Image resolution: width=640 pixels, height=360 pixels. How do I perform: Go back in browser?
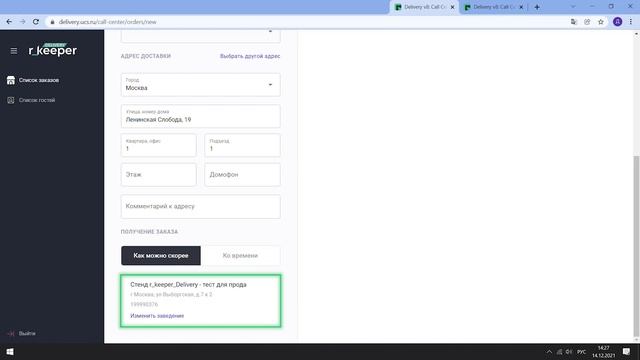[9, 22]
